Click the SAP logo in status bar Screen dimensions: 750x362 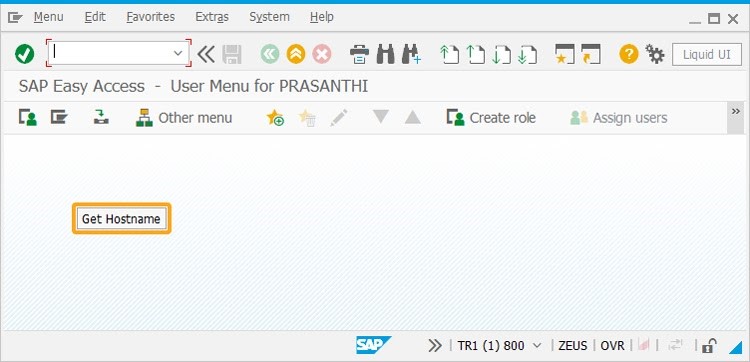click(x=373, y=345)
